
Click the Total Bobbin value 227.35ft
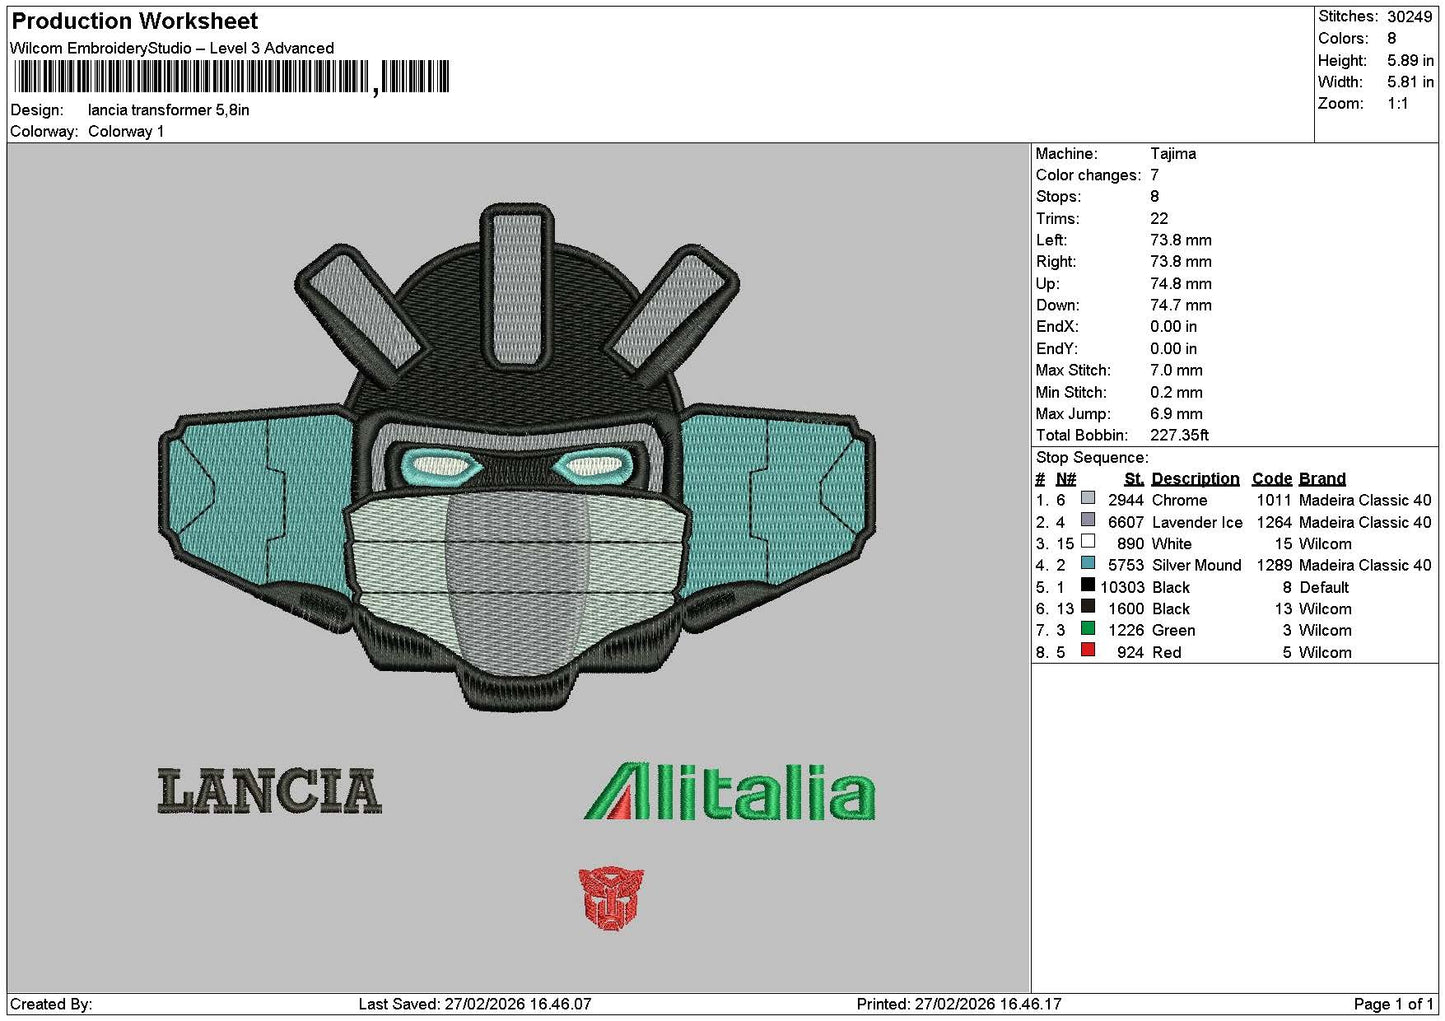click(1180, 436)
